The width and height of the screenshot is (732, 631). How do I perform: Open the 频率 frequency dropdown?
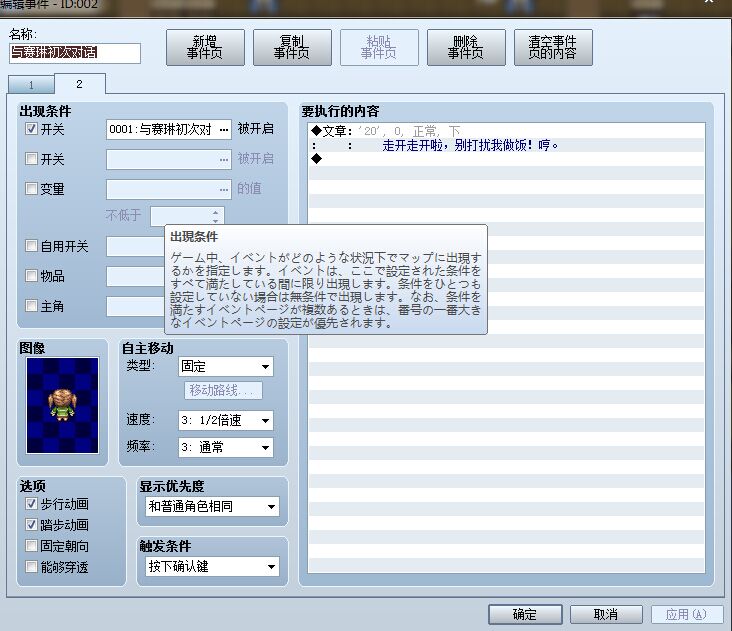coord(226,448)
